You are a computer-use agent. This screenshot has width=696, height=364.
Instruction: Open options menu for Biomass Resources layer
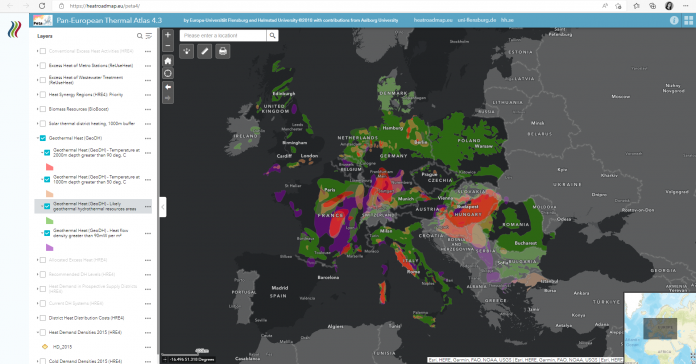coord(148,109)
